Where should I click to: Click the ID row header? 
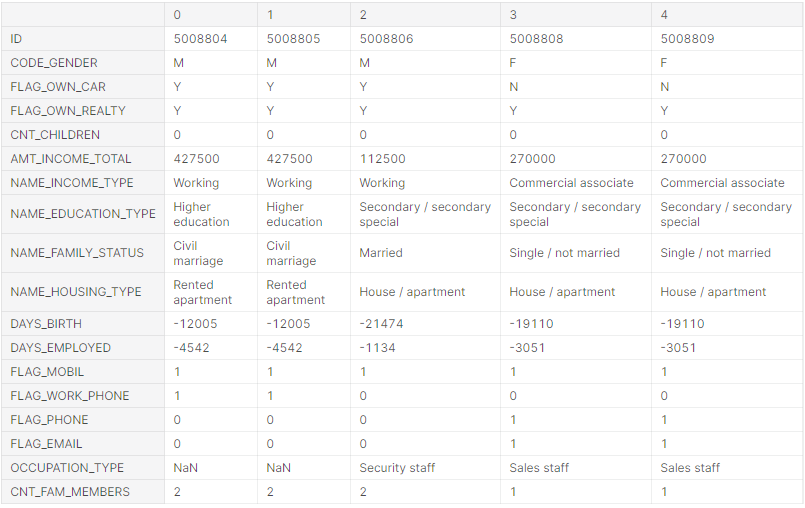point(16,39)
